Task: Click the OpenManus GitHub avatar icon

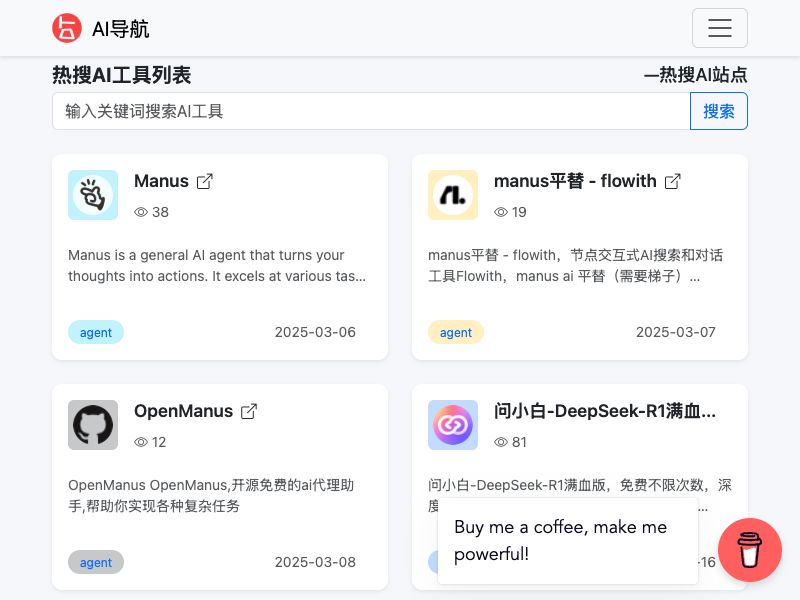Action: click(93, 425)
